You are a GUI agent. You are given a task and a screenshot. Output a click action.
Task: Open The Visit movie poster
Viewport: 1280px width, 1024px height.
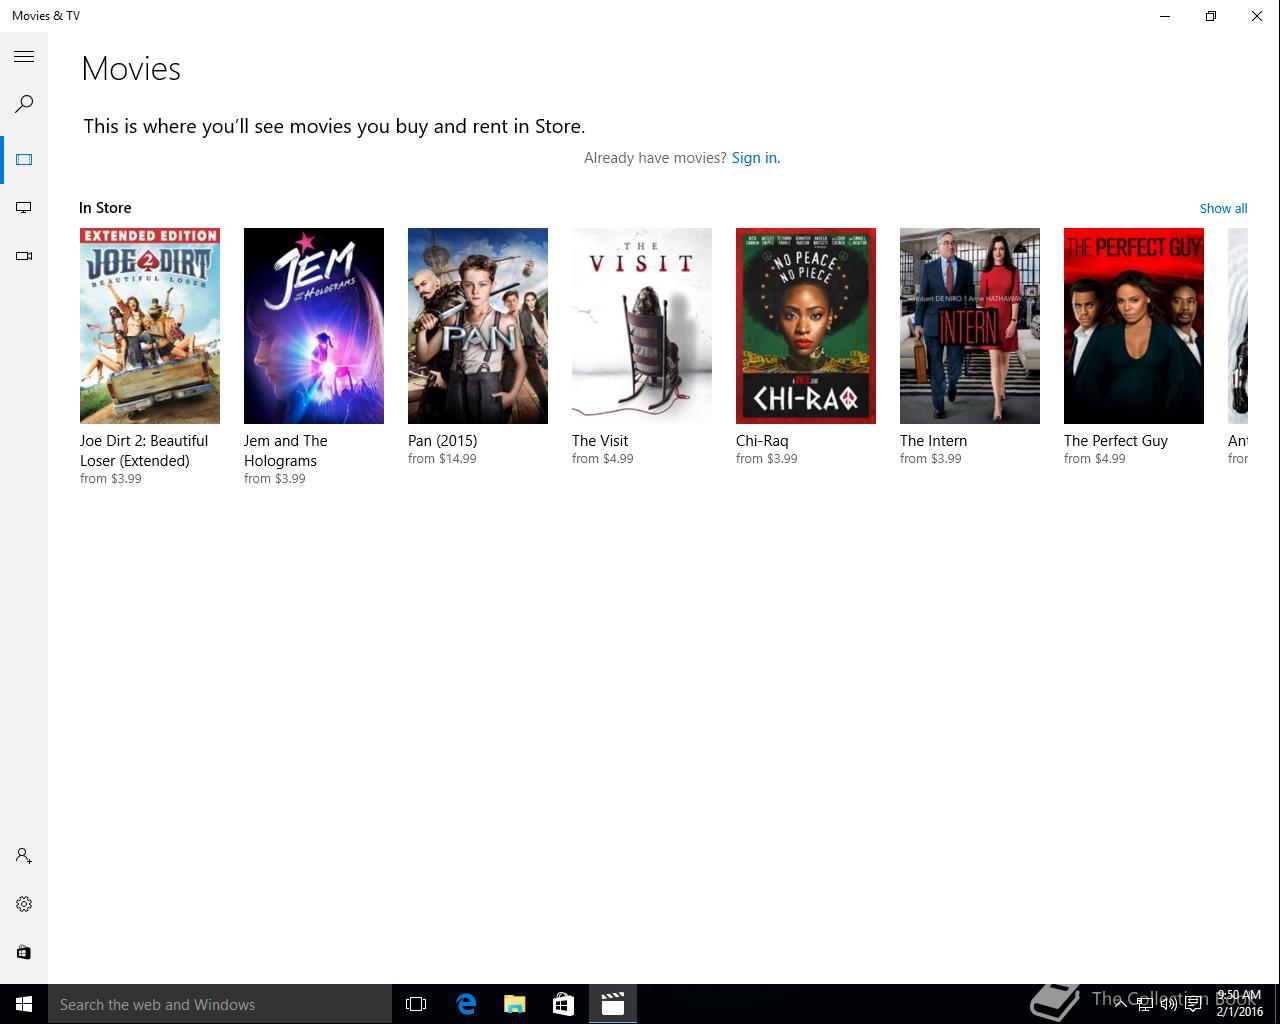coord(642,326)
